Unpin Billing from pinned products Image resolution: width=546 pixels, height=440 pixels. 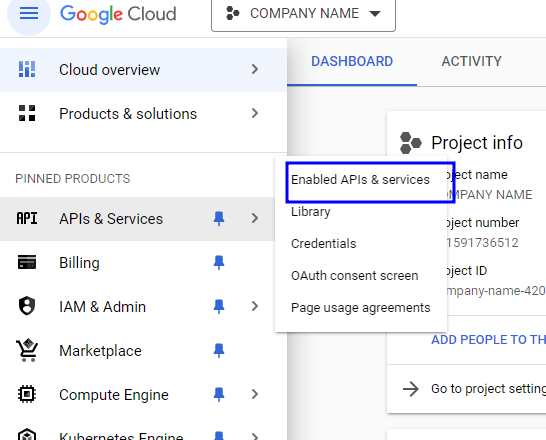click(219, 262)
